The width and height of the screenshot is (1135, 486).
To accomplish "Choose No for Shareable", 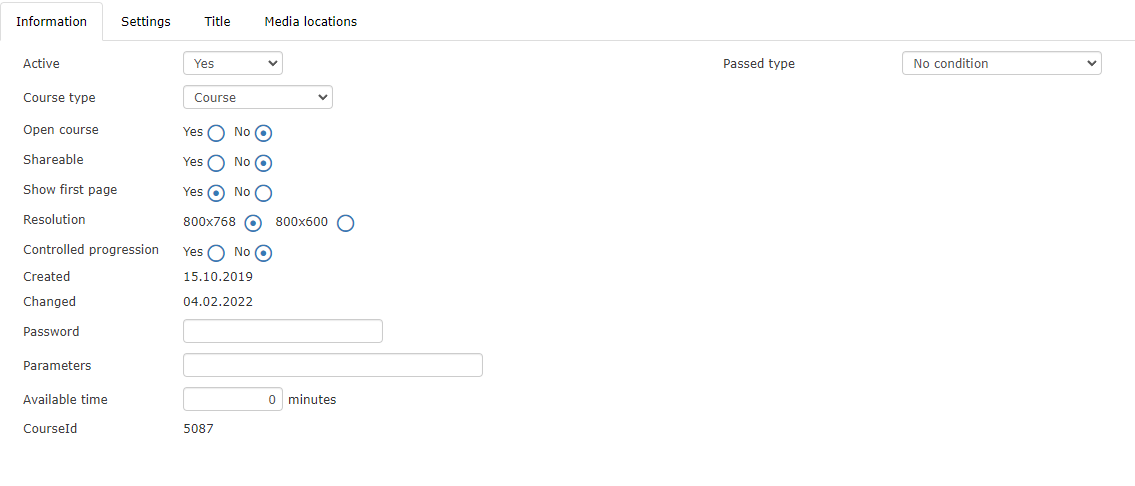I will pyautogui.click(x=264, y=163).
